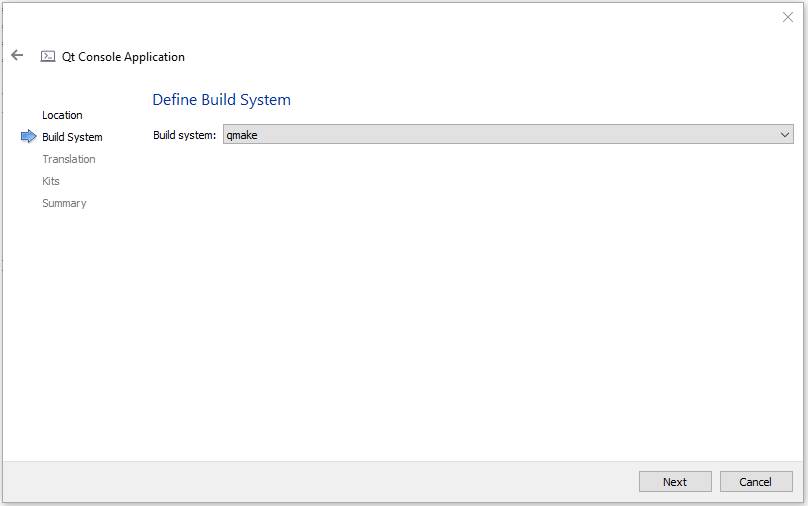The height and width of the screenshot is (506, 808).
Task: Click the Kits step label
Action: (x=50, y=181)
